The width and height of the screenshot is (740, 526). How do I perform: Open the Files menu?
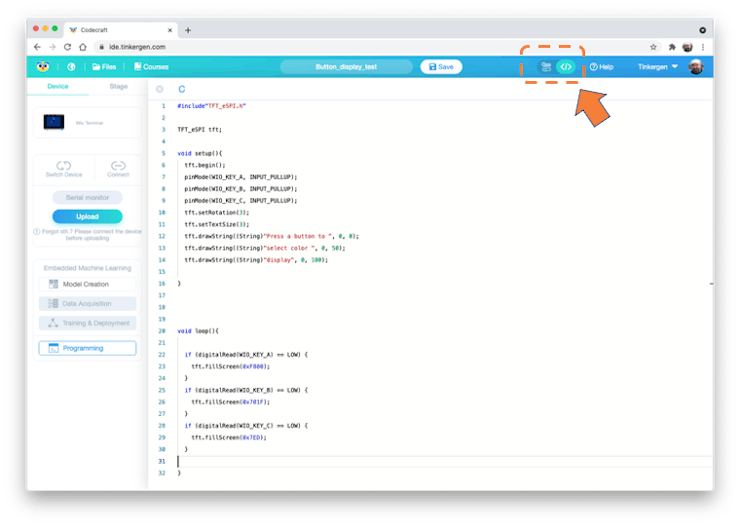coord(104,67)
